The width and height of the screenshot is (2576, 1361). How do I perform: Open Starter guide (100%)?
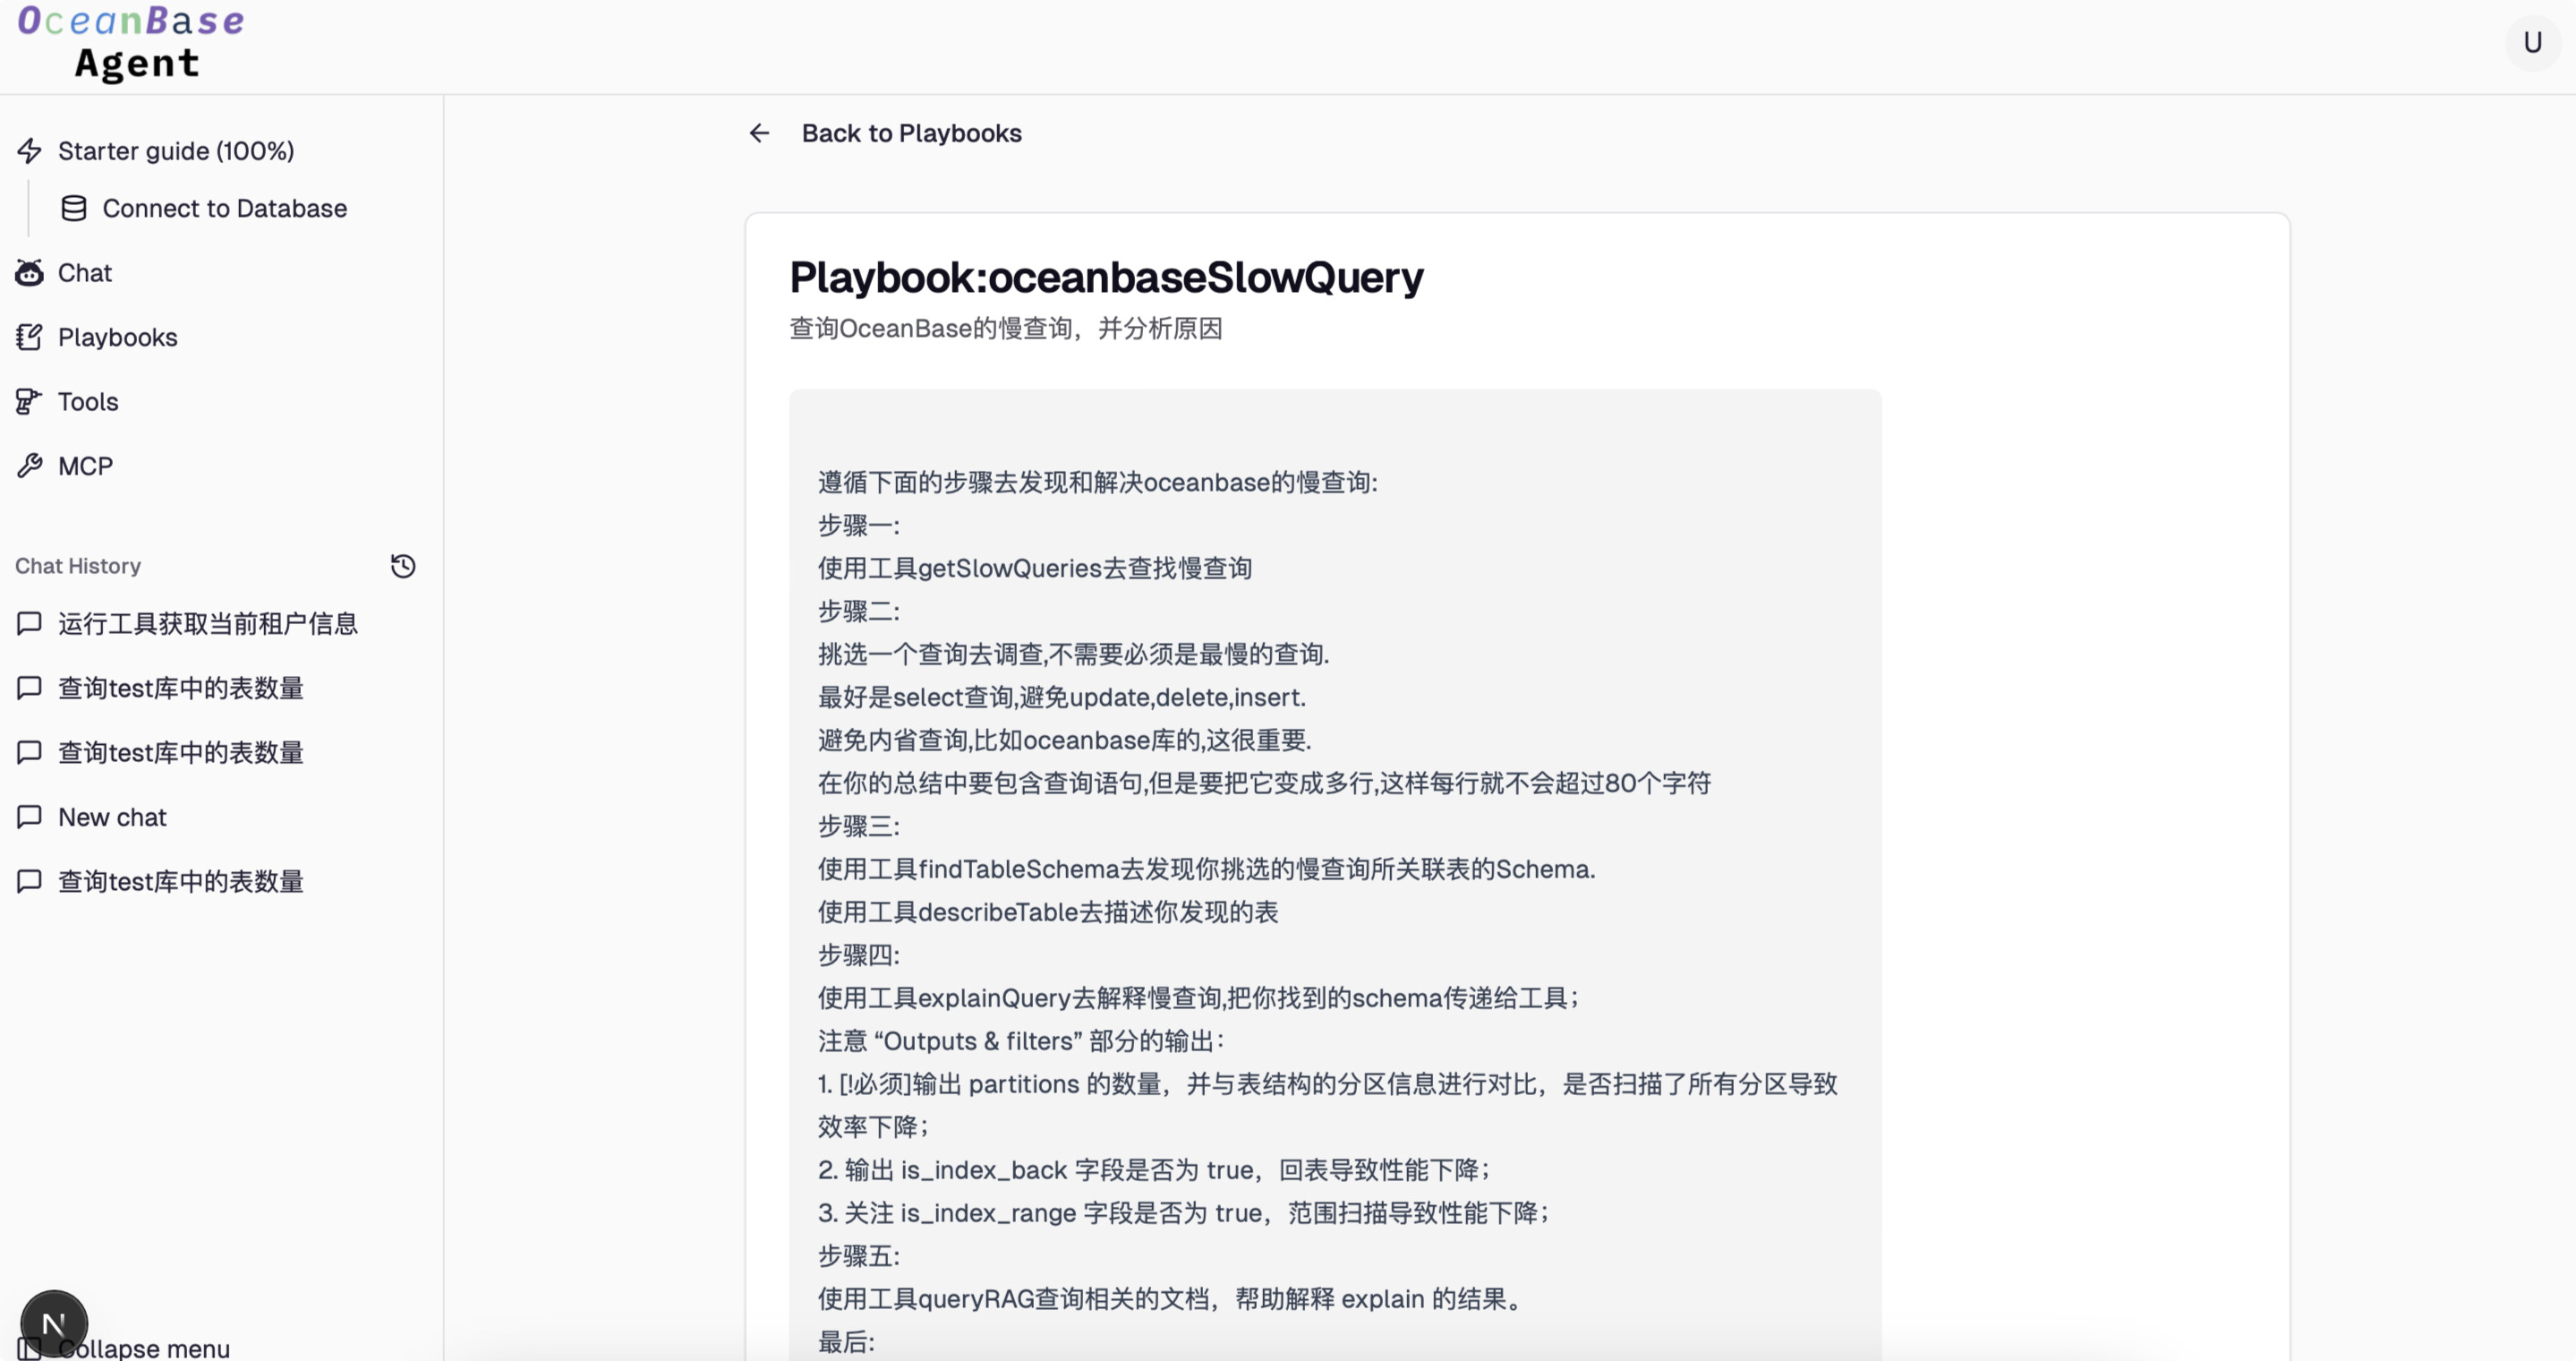[x=176, y=151]
